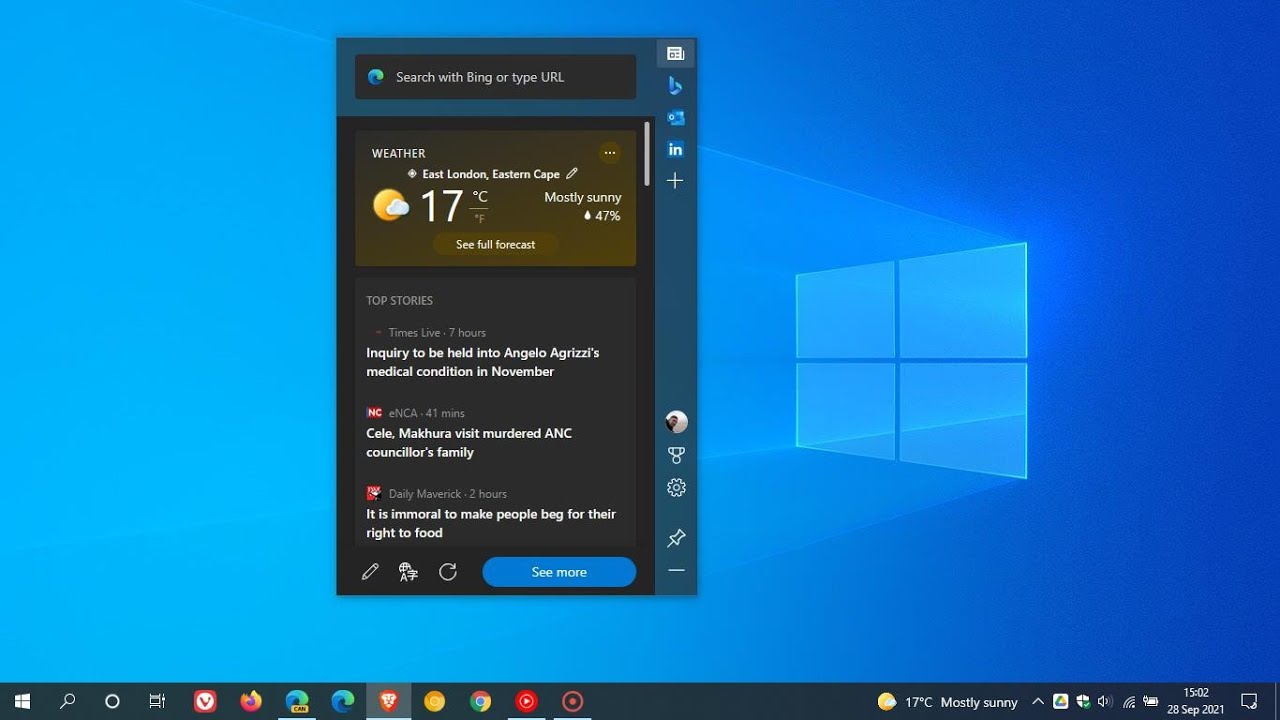
Task: Click the See more button
Action: pyautogui.click(x=559, y=572)
